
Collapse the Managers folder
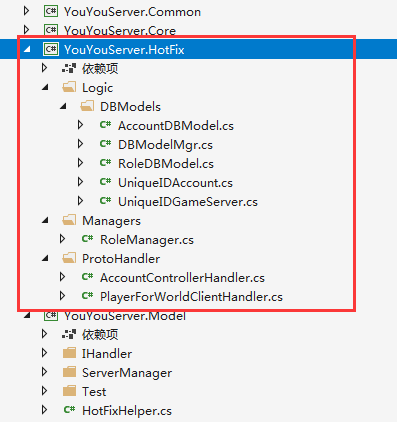tap(45, 221)
